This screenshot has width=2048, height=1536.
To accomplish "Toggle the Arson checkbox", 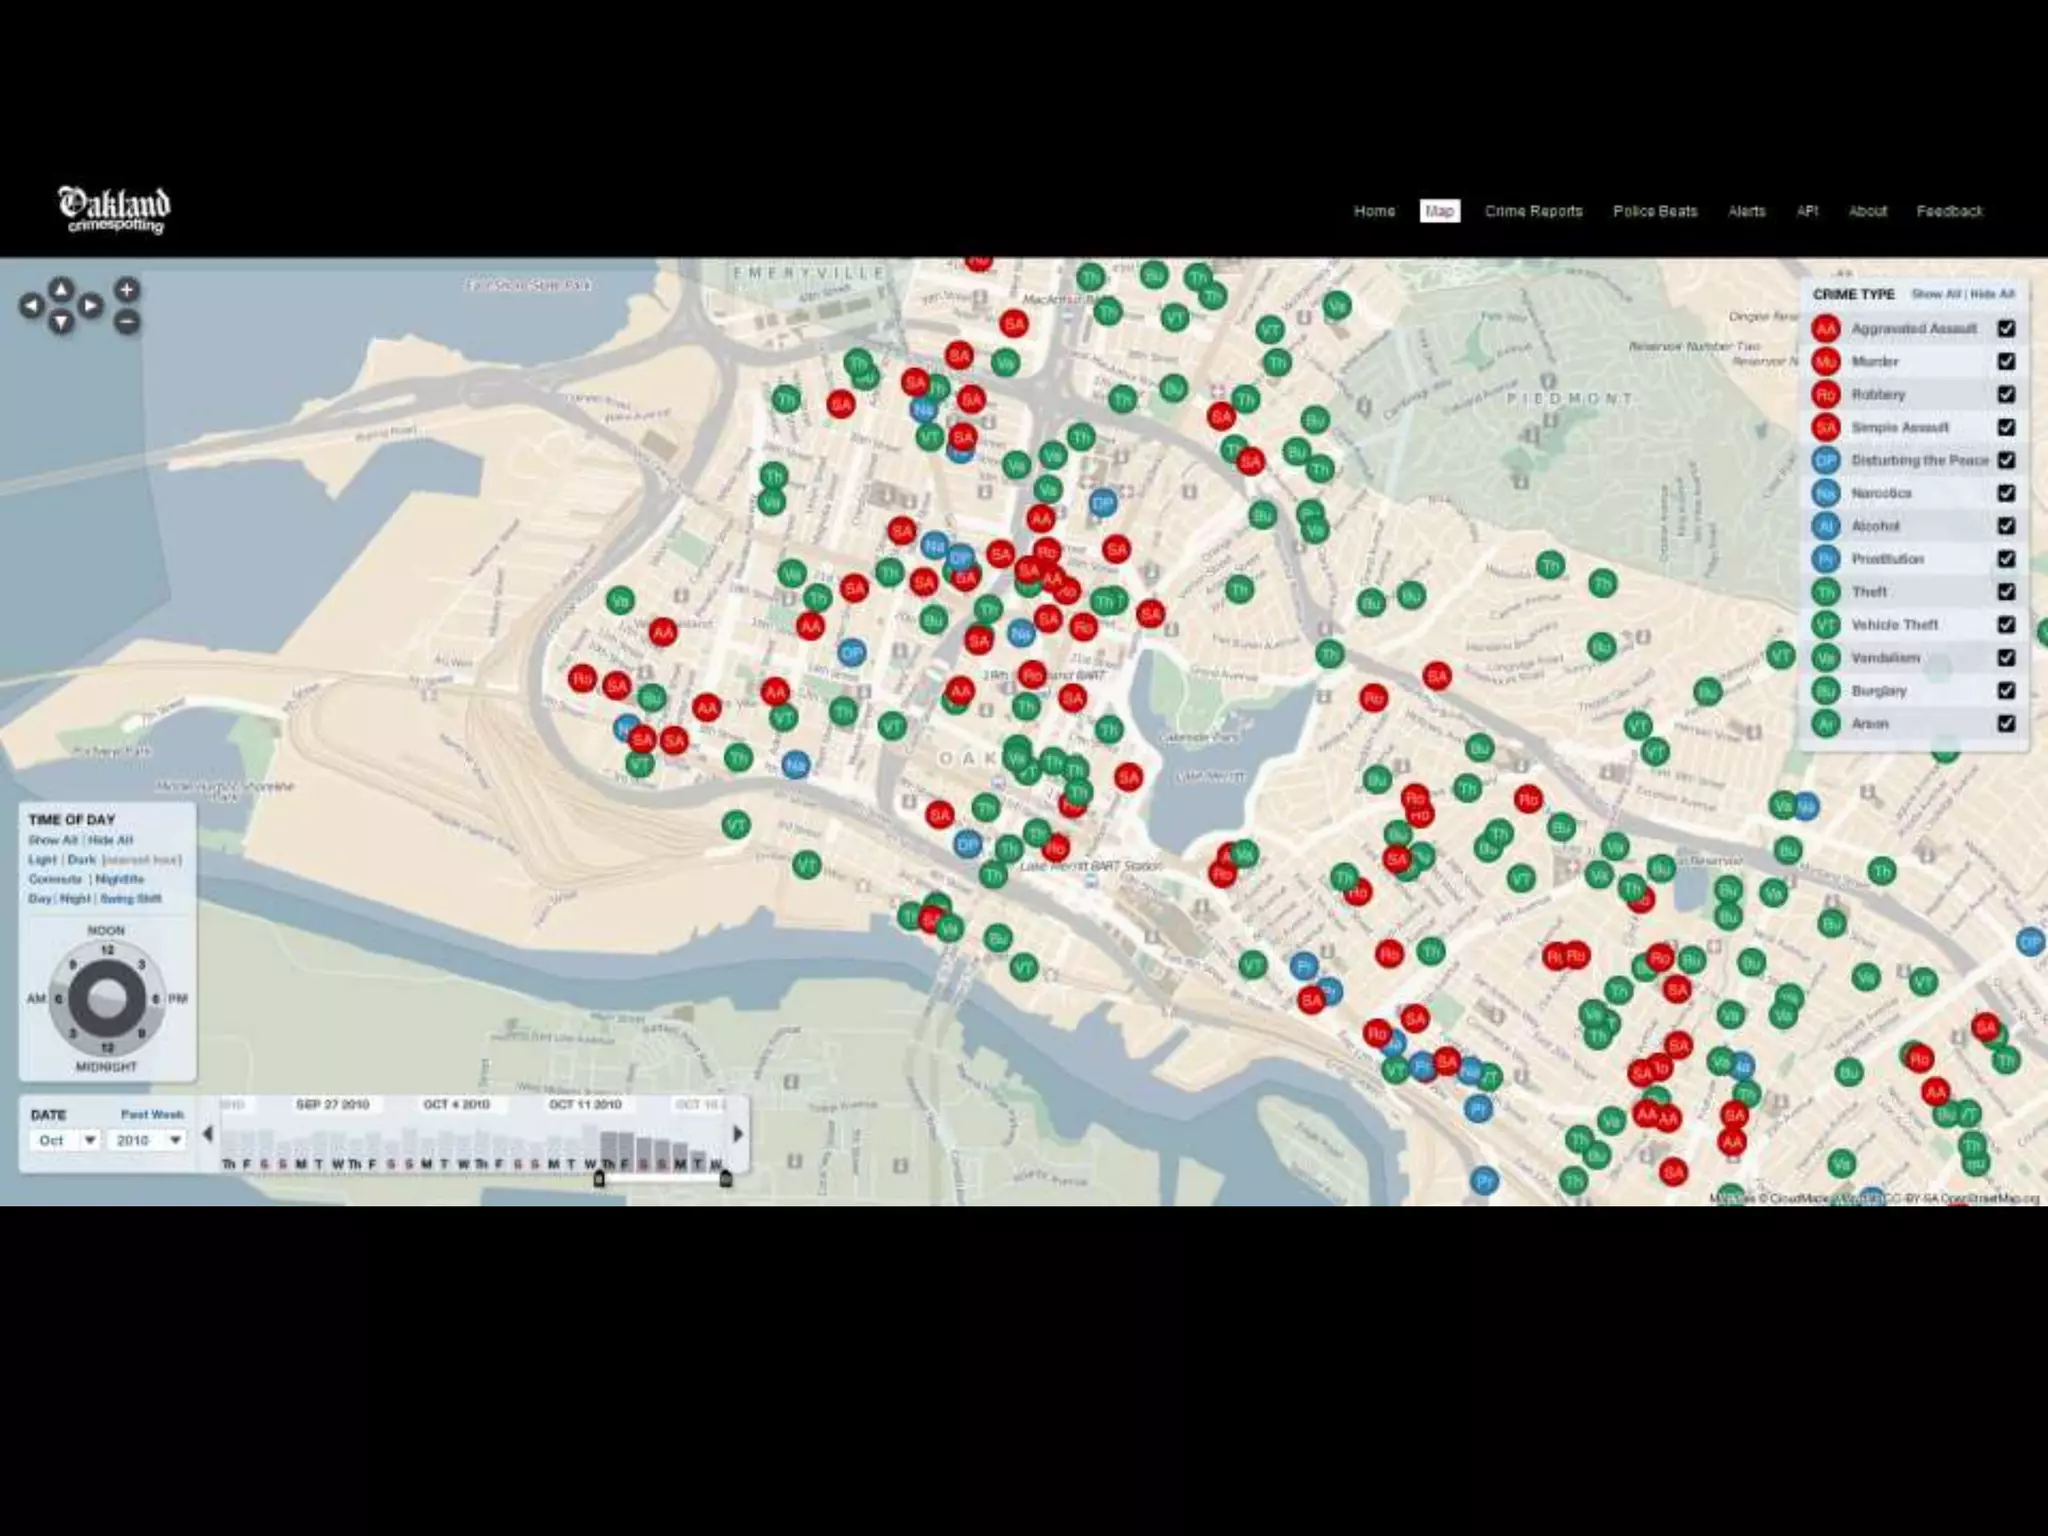I will (2006, 723).
